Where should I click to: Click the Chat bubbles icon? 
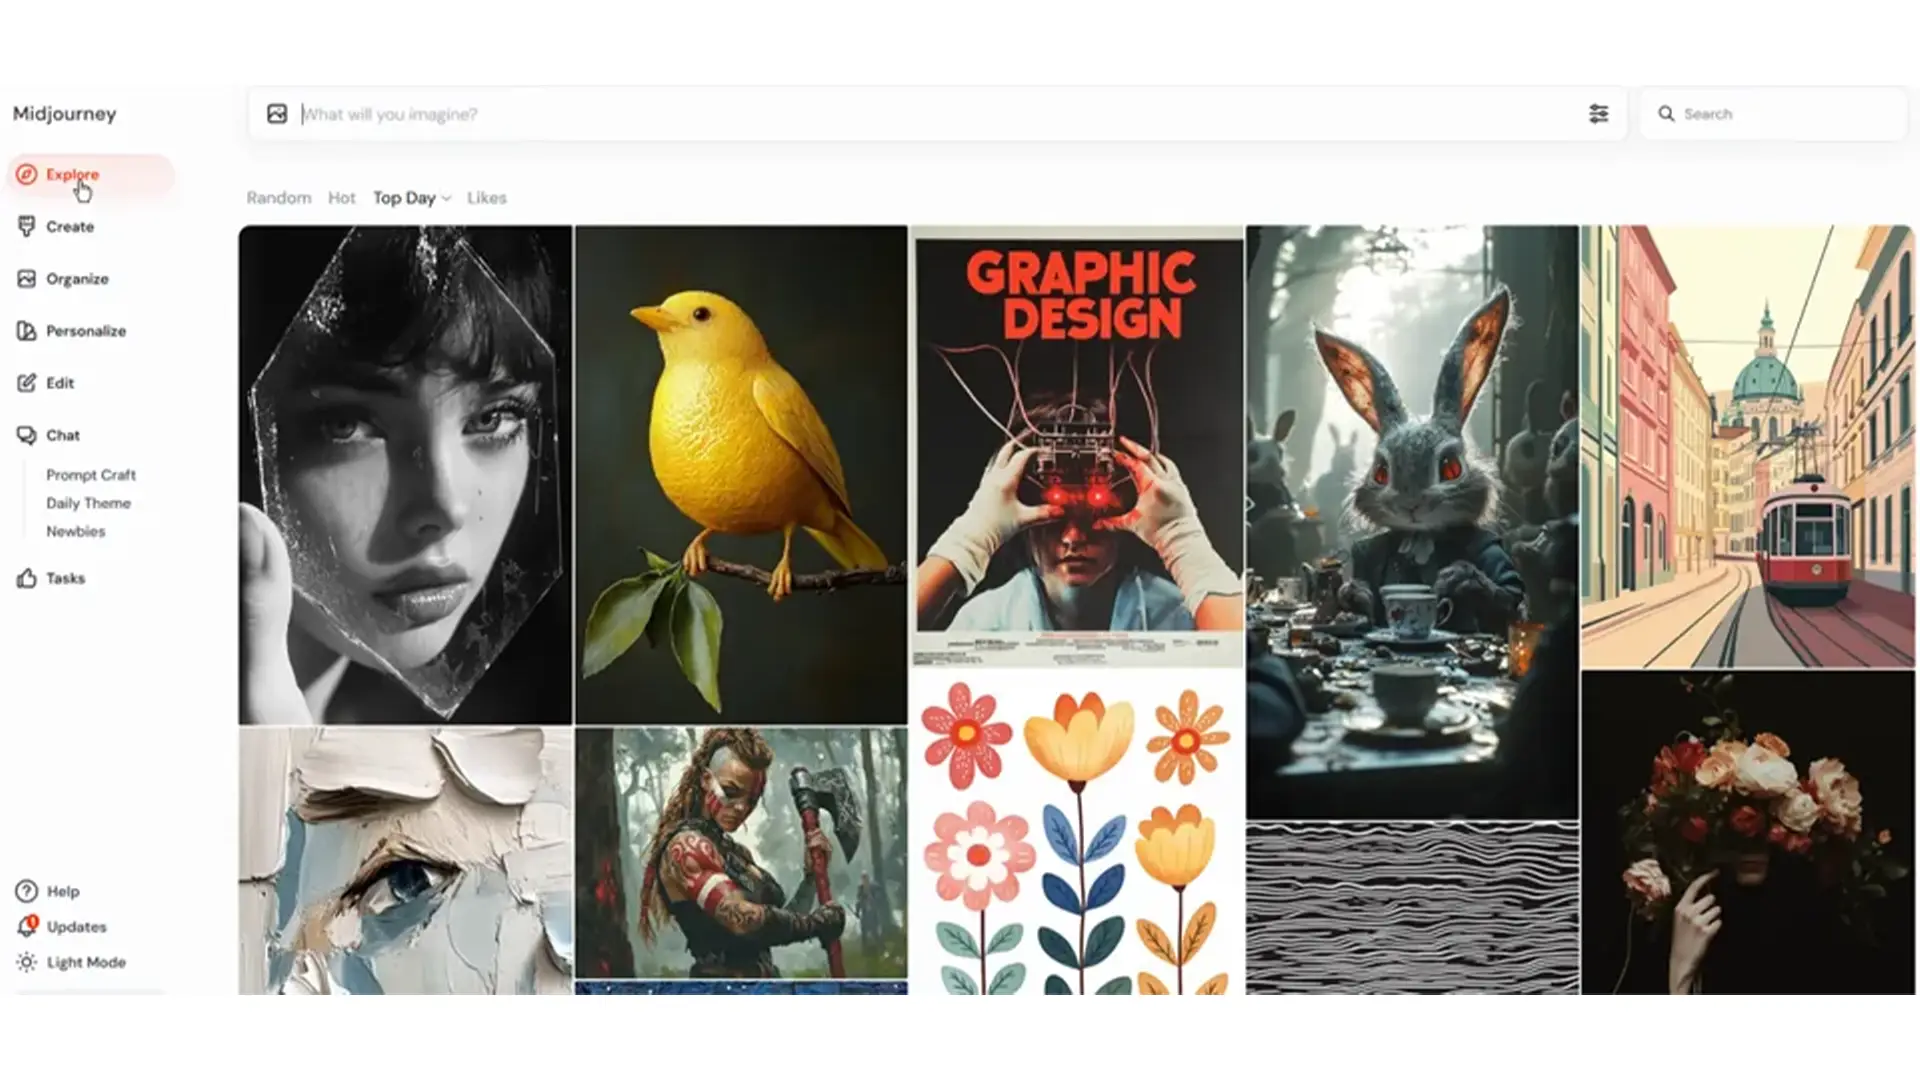pyautogui.click(x=27, y=435)
